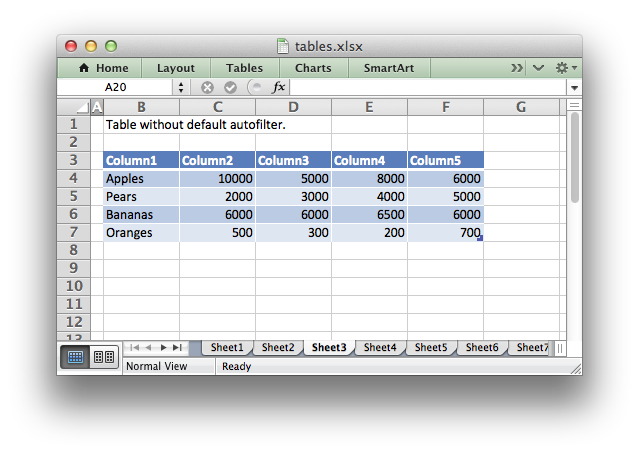Select column G header
Image resolution: width=639 pixels, height=454 pixels.
(521, 107)
